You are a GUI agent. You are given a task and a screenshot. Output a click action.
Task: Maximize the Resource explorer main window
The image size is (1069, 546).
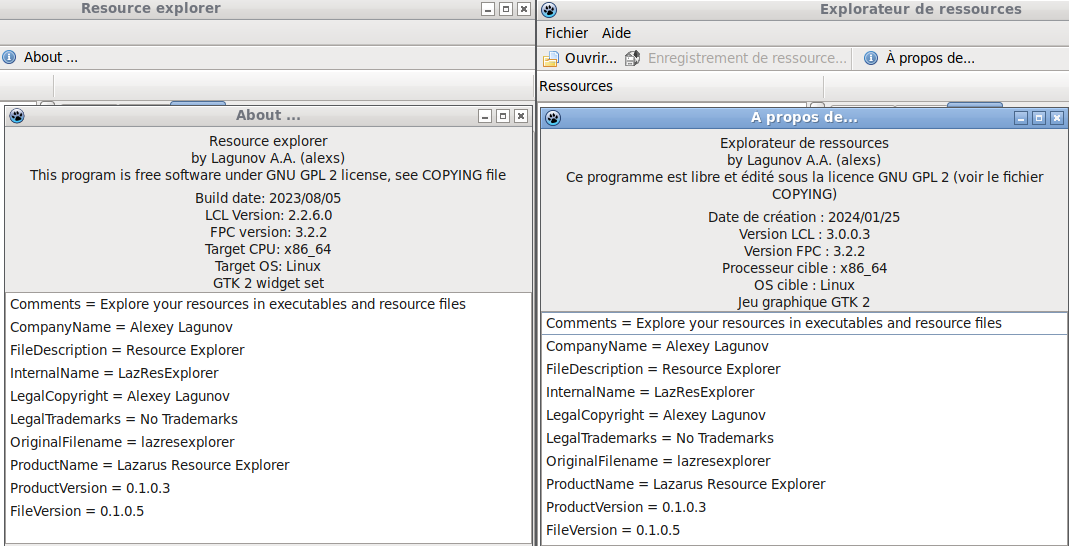tap(505, 9)
